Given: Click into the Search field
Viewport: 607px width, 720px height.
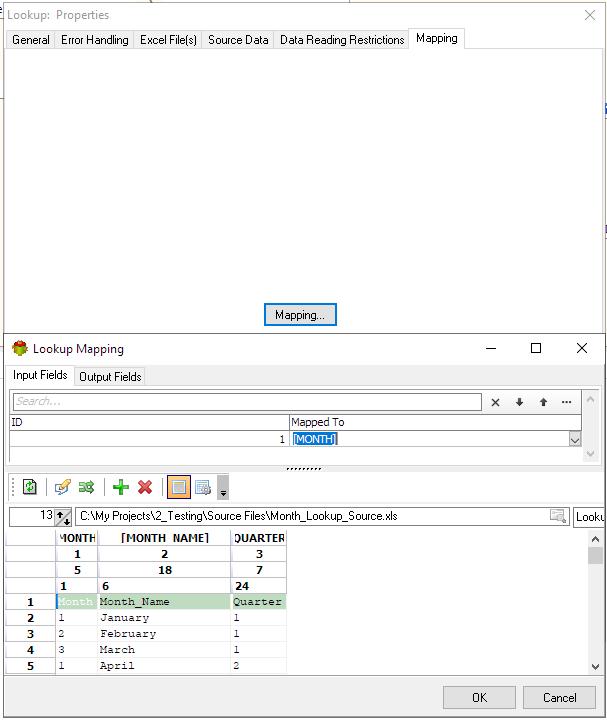Looking at the screenshot, I should coord(247,402).
